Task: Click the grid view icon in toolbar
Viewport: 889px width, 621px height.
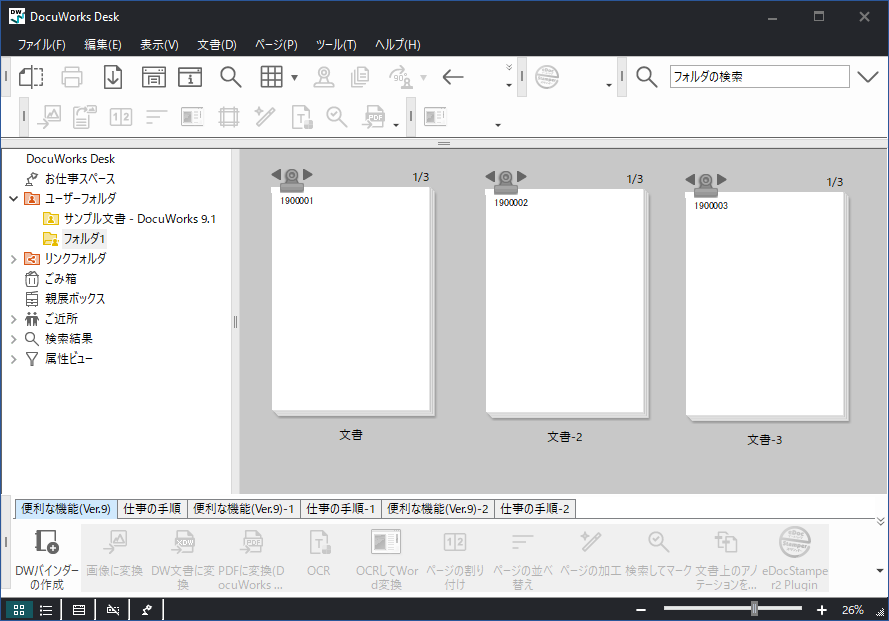Action: (271, 77)
